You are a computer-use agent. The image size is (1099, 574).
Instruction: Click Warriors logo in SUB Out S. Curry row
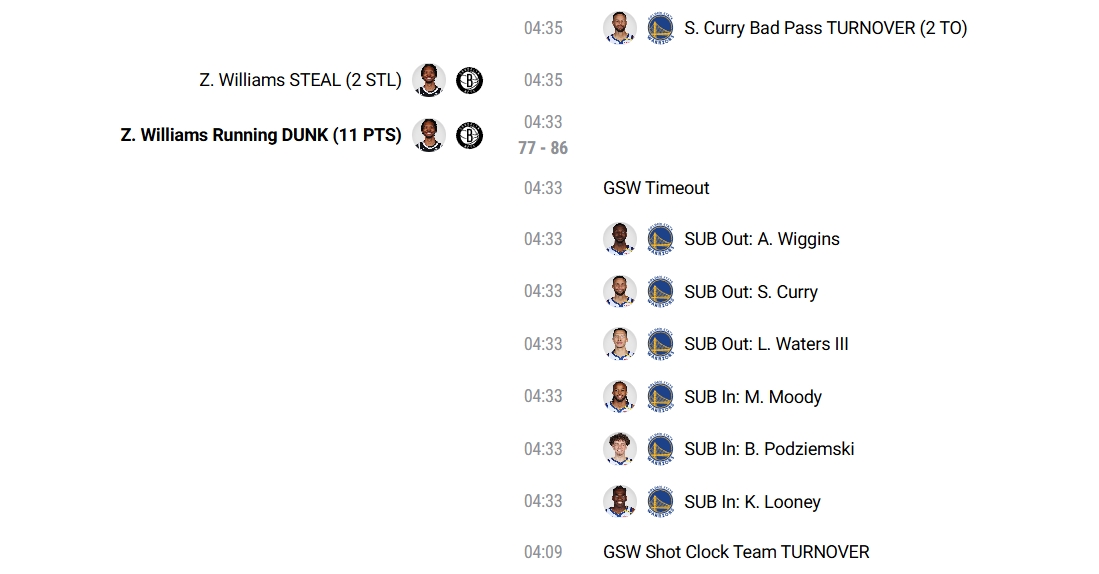click(660, 292)
